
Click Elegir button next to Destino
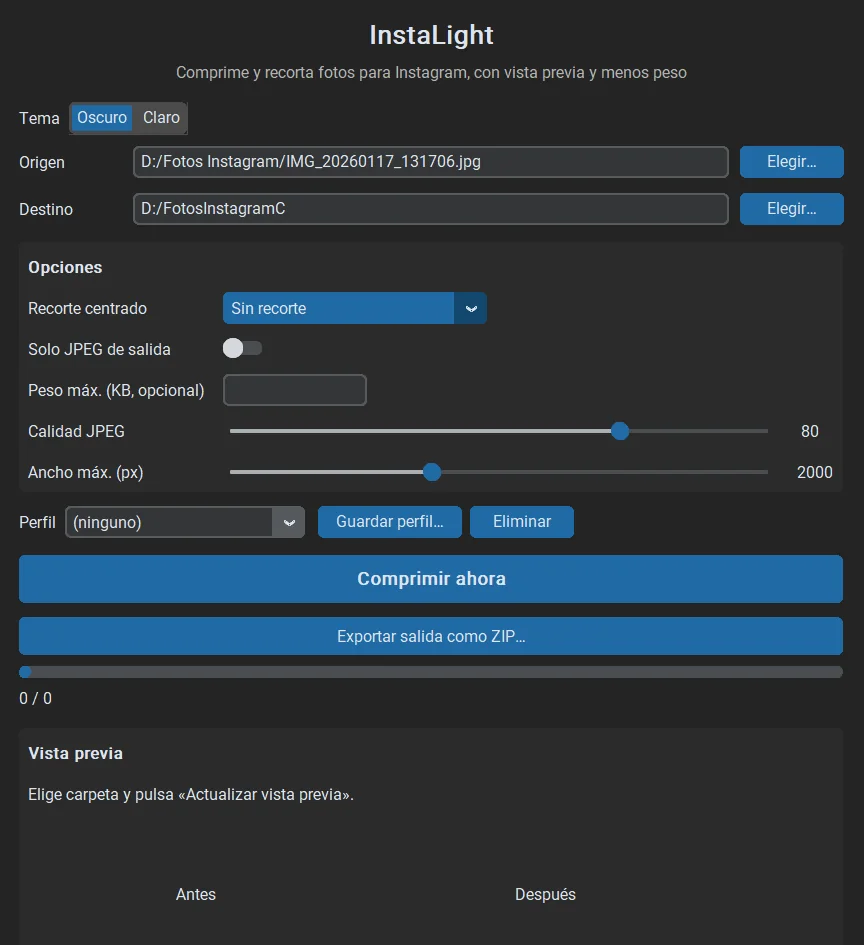(x=791, y=209)
